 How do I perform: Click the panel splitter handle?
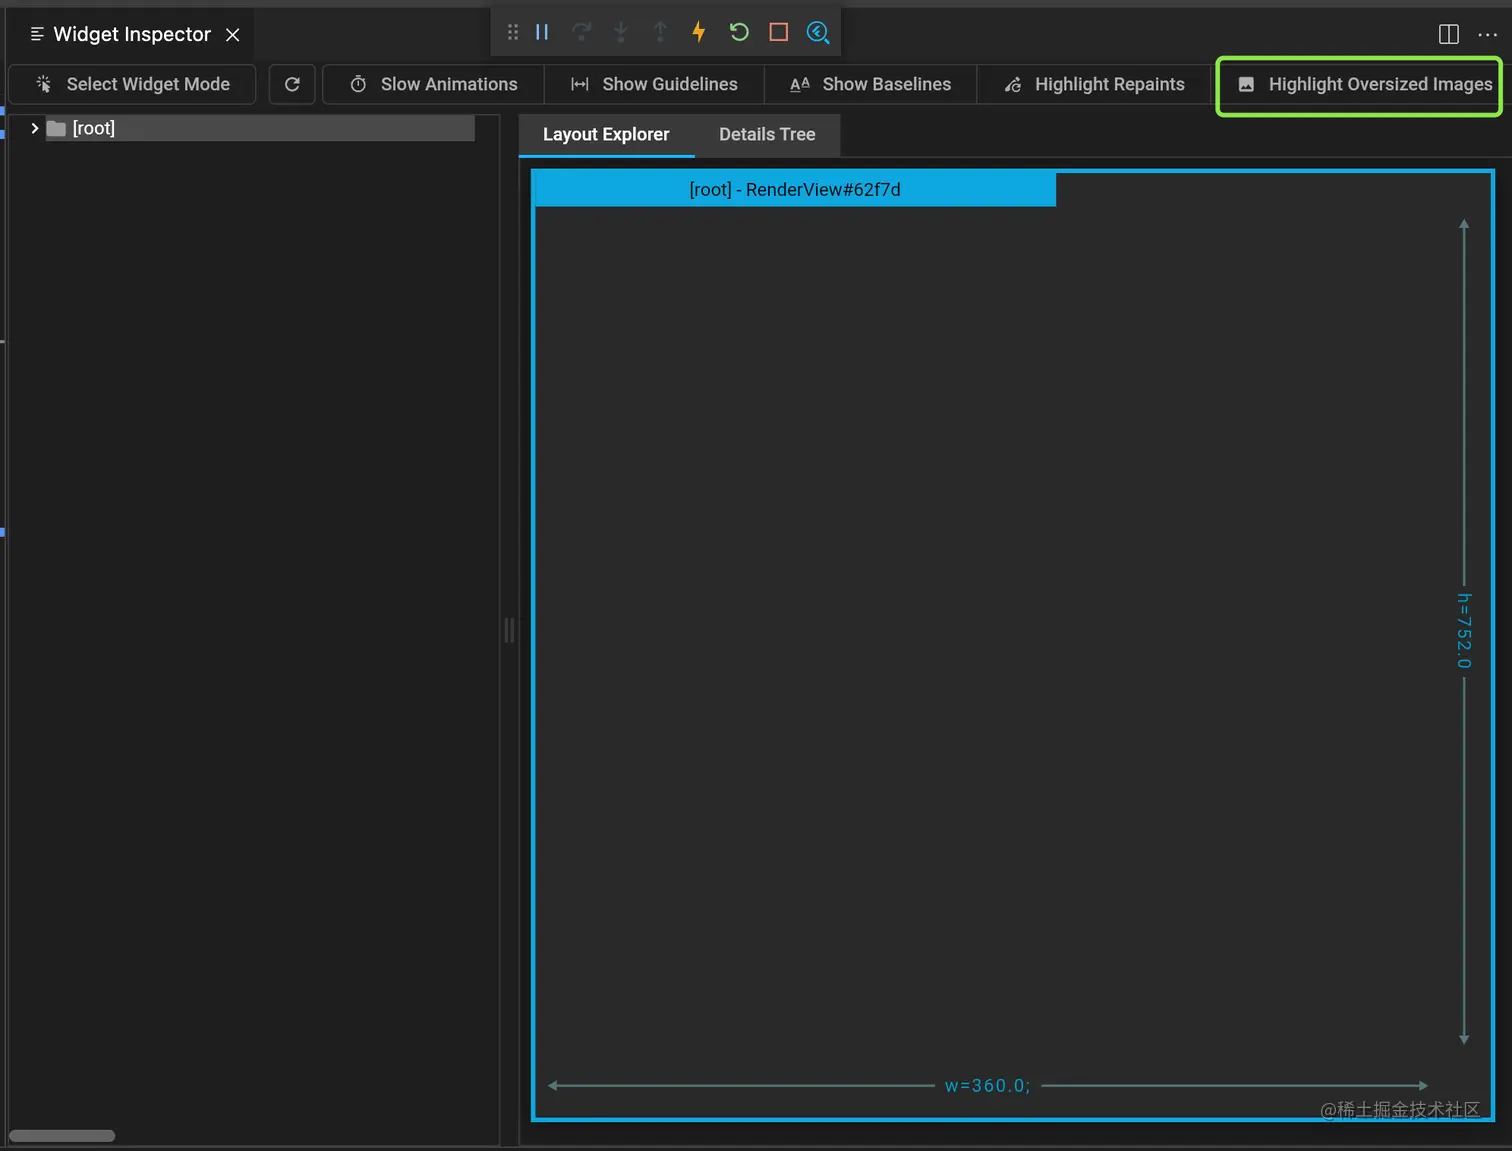[x=509, y=630]
